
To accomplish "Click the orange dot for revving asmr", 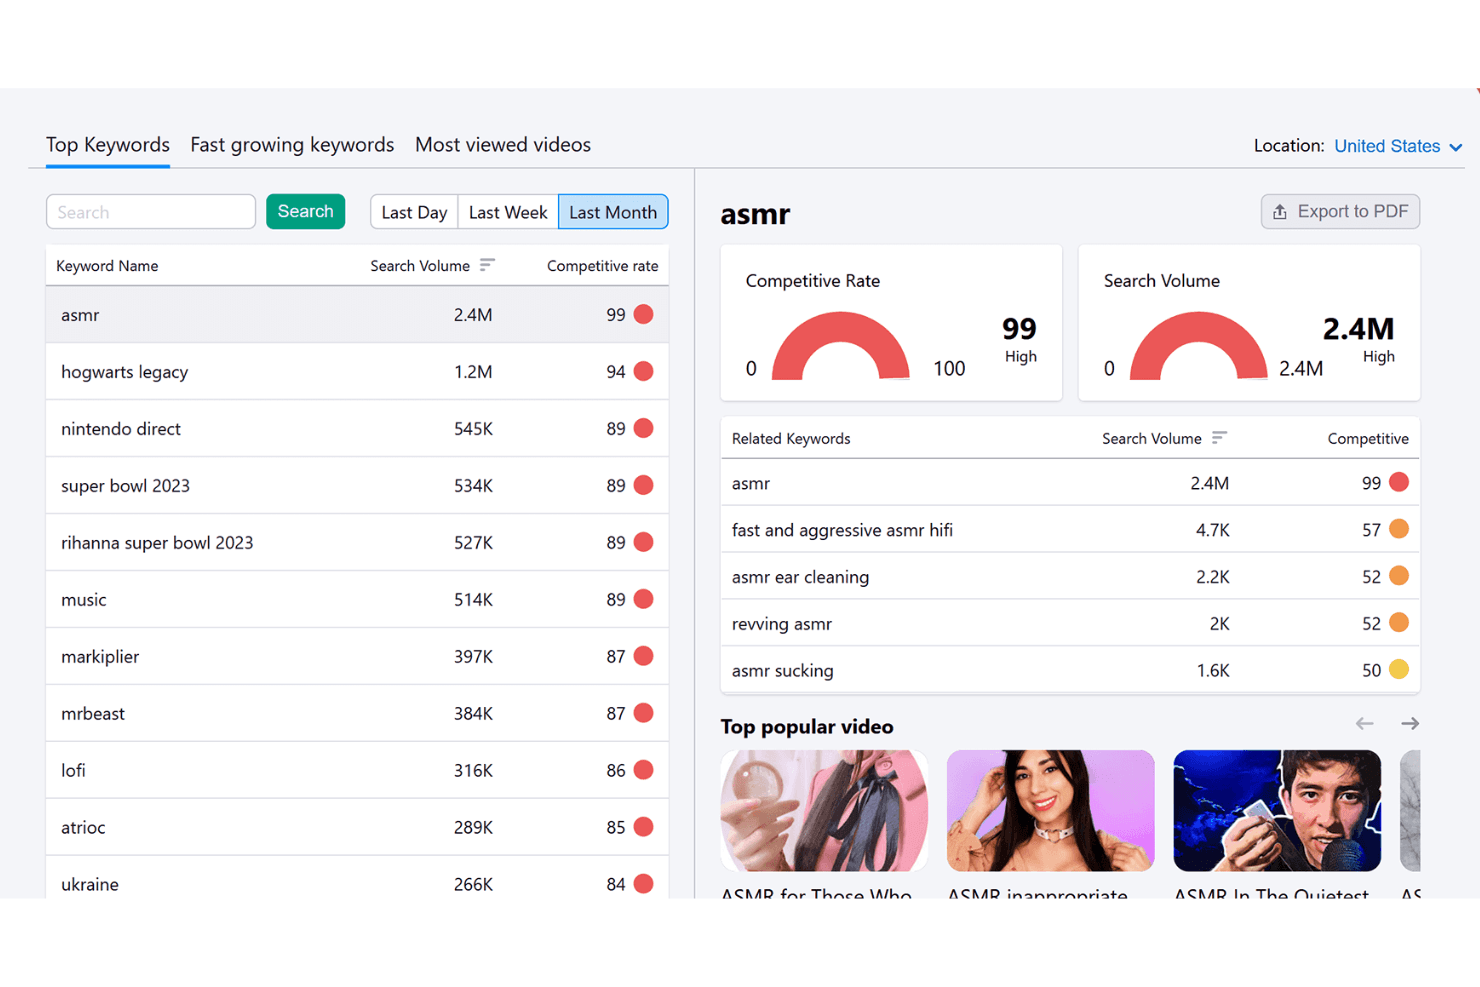I will (1399, 623).
